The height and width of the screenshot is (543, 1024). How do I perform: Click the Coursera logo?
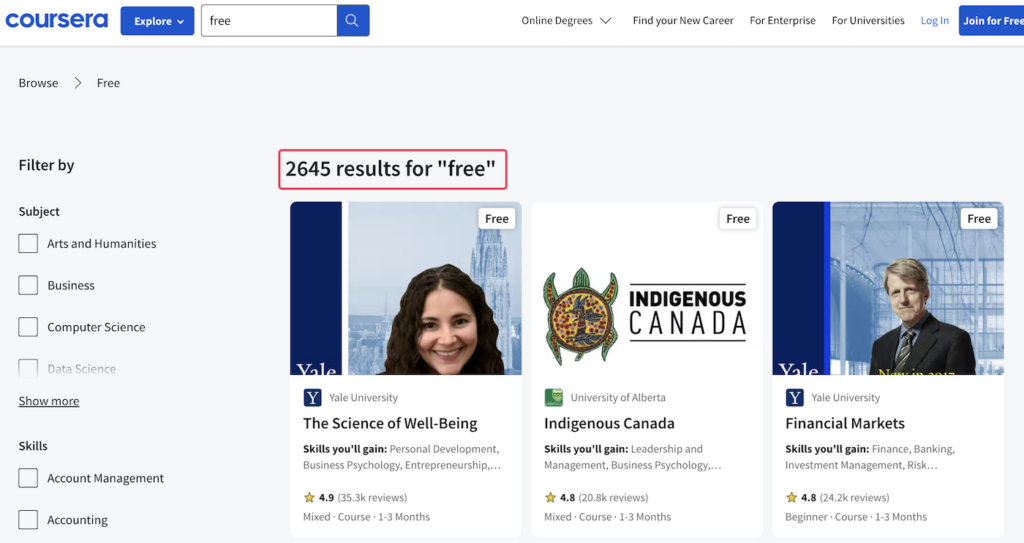tap(57, 20)
